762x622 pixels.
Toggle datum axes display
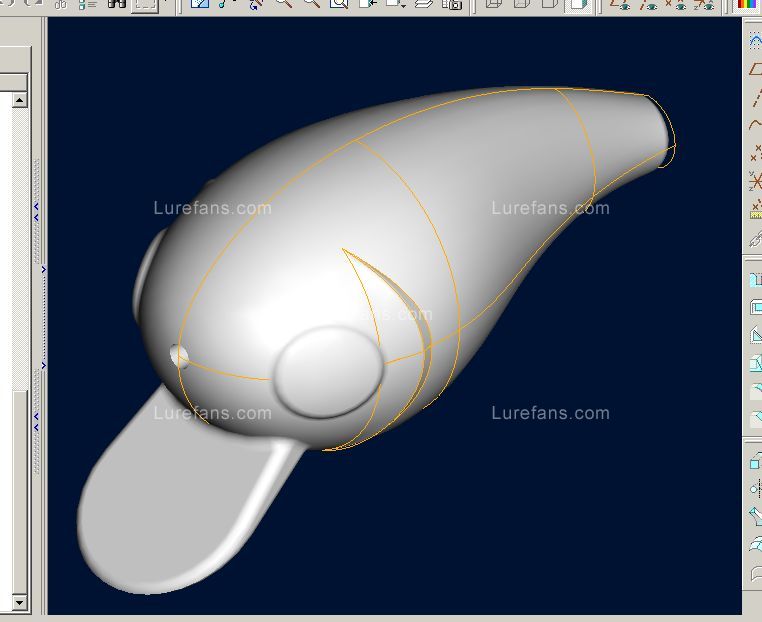click(648, 4)
